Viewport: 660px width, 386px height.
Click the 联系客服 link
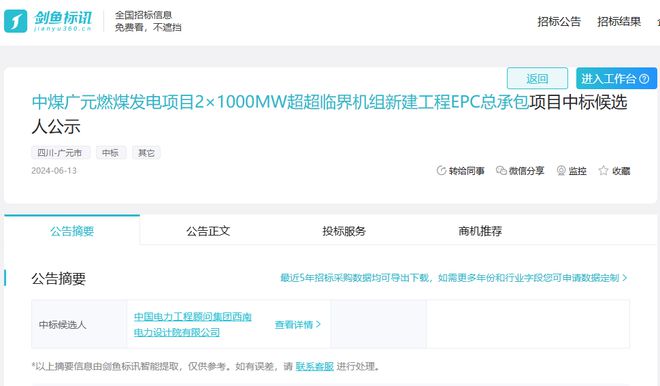[314, 366]
